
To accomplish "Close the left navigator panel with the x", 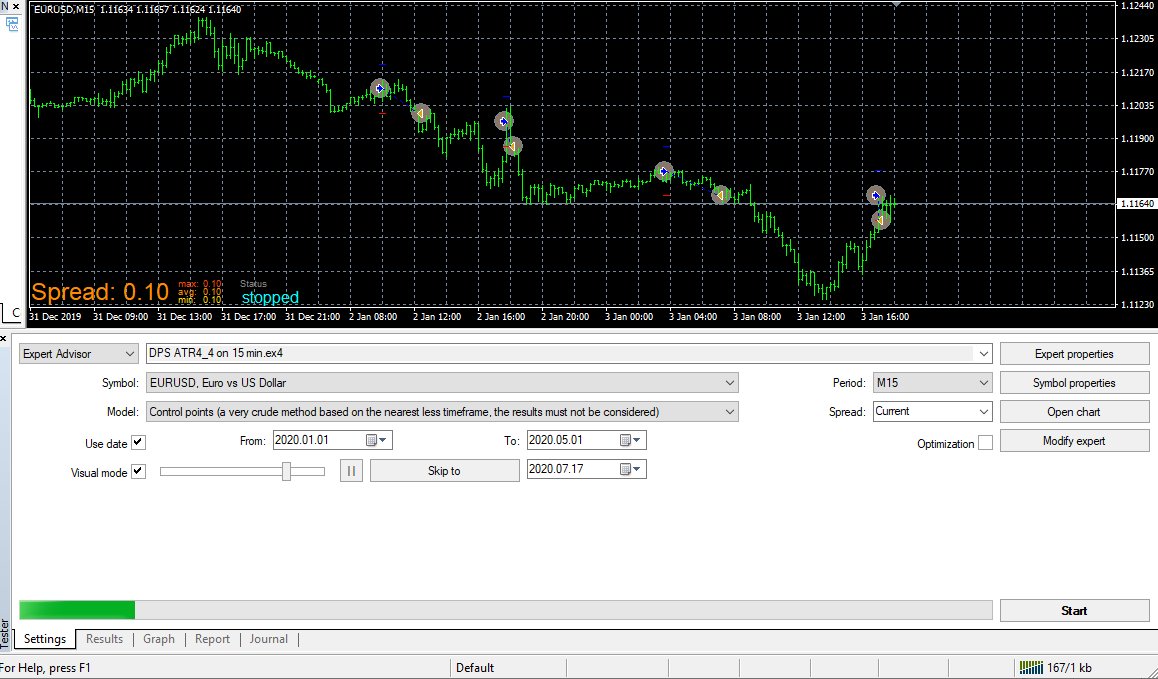I will (16, 6).
